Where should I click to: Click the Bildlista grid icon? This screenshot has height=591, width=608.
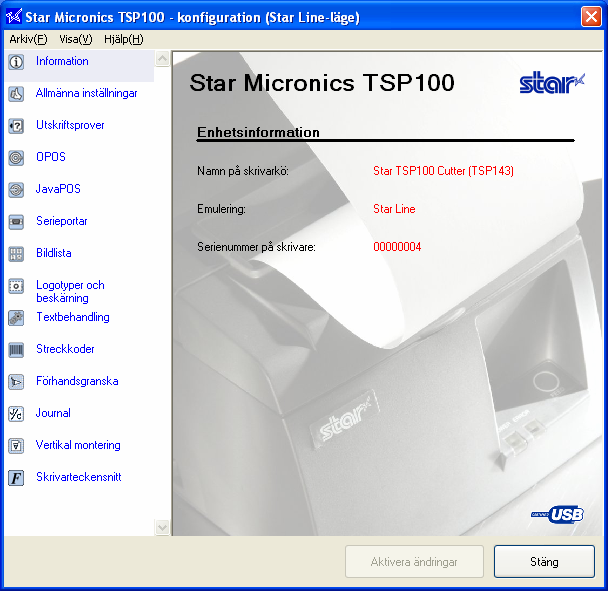(16, 254)
